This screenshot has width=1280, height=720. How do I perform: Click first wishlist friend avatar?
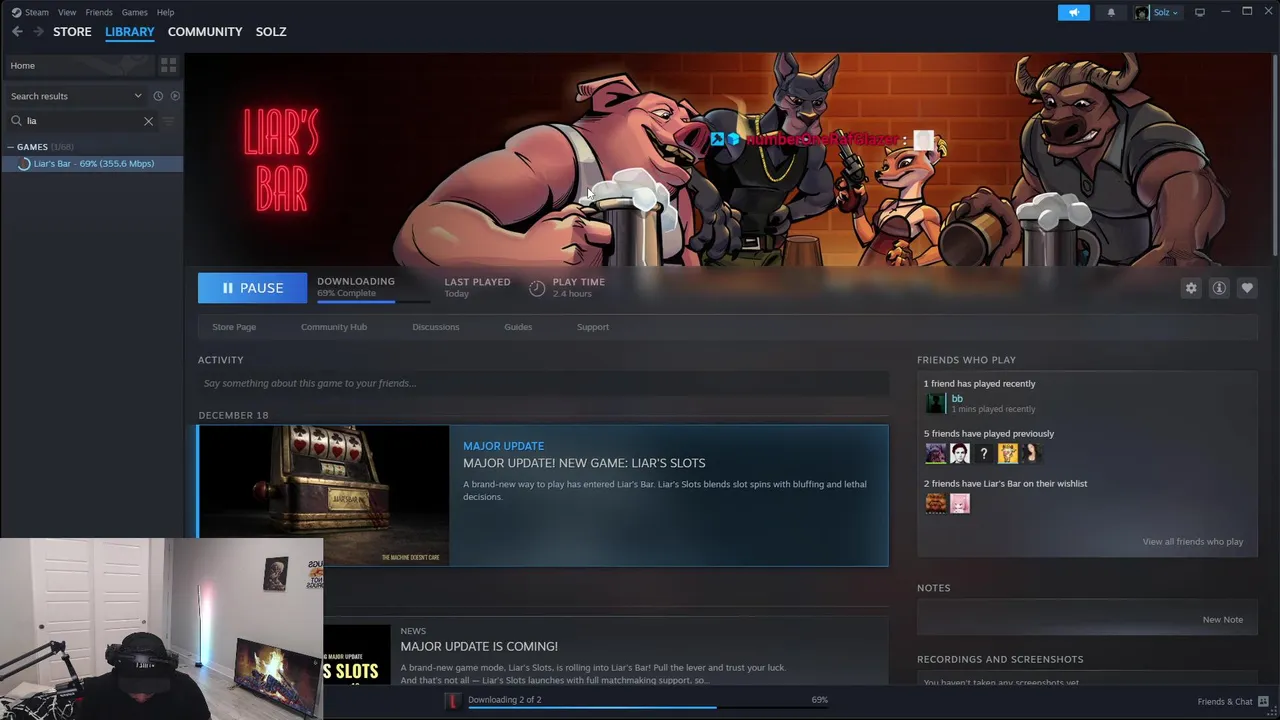(935, 503)
